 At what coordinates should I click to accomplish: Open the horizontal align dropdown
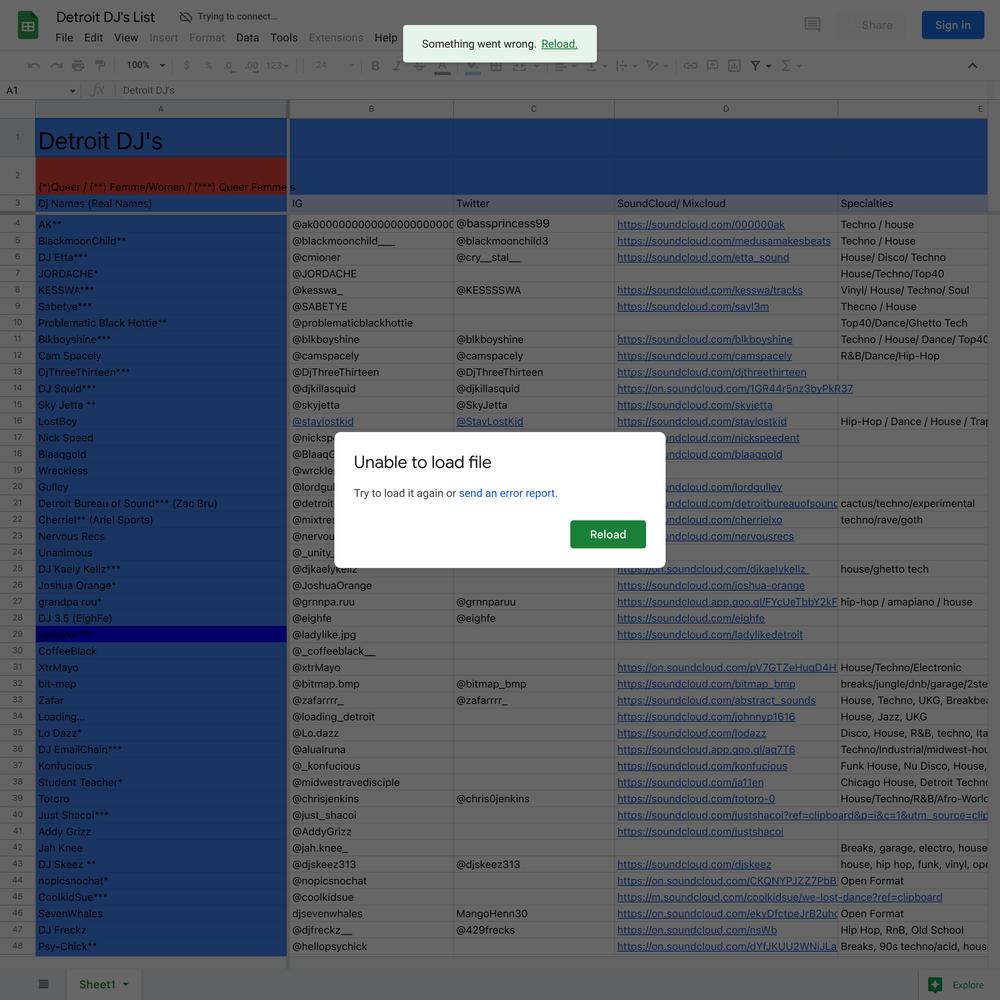point(565,66)
